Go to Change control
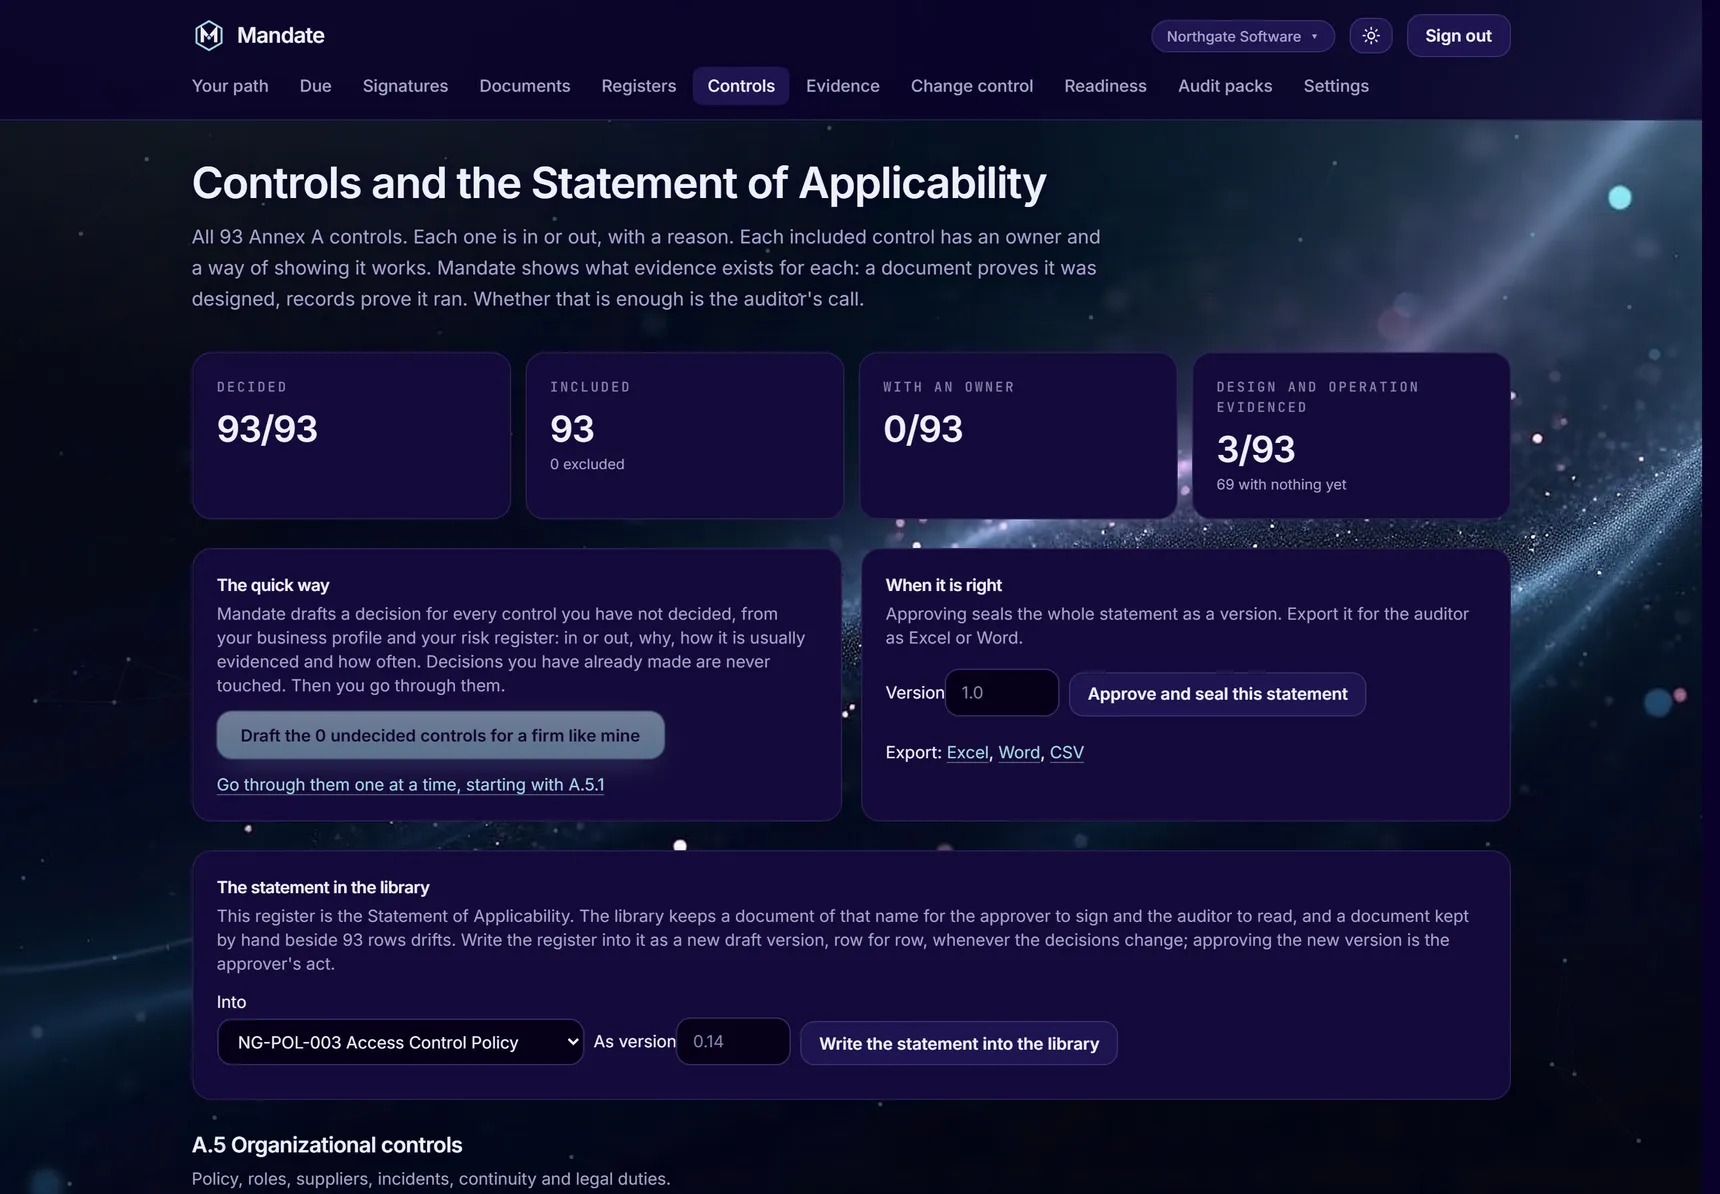 click(x=972, y=86)
